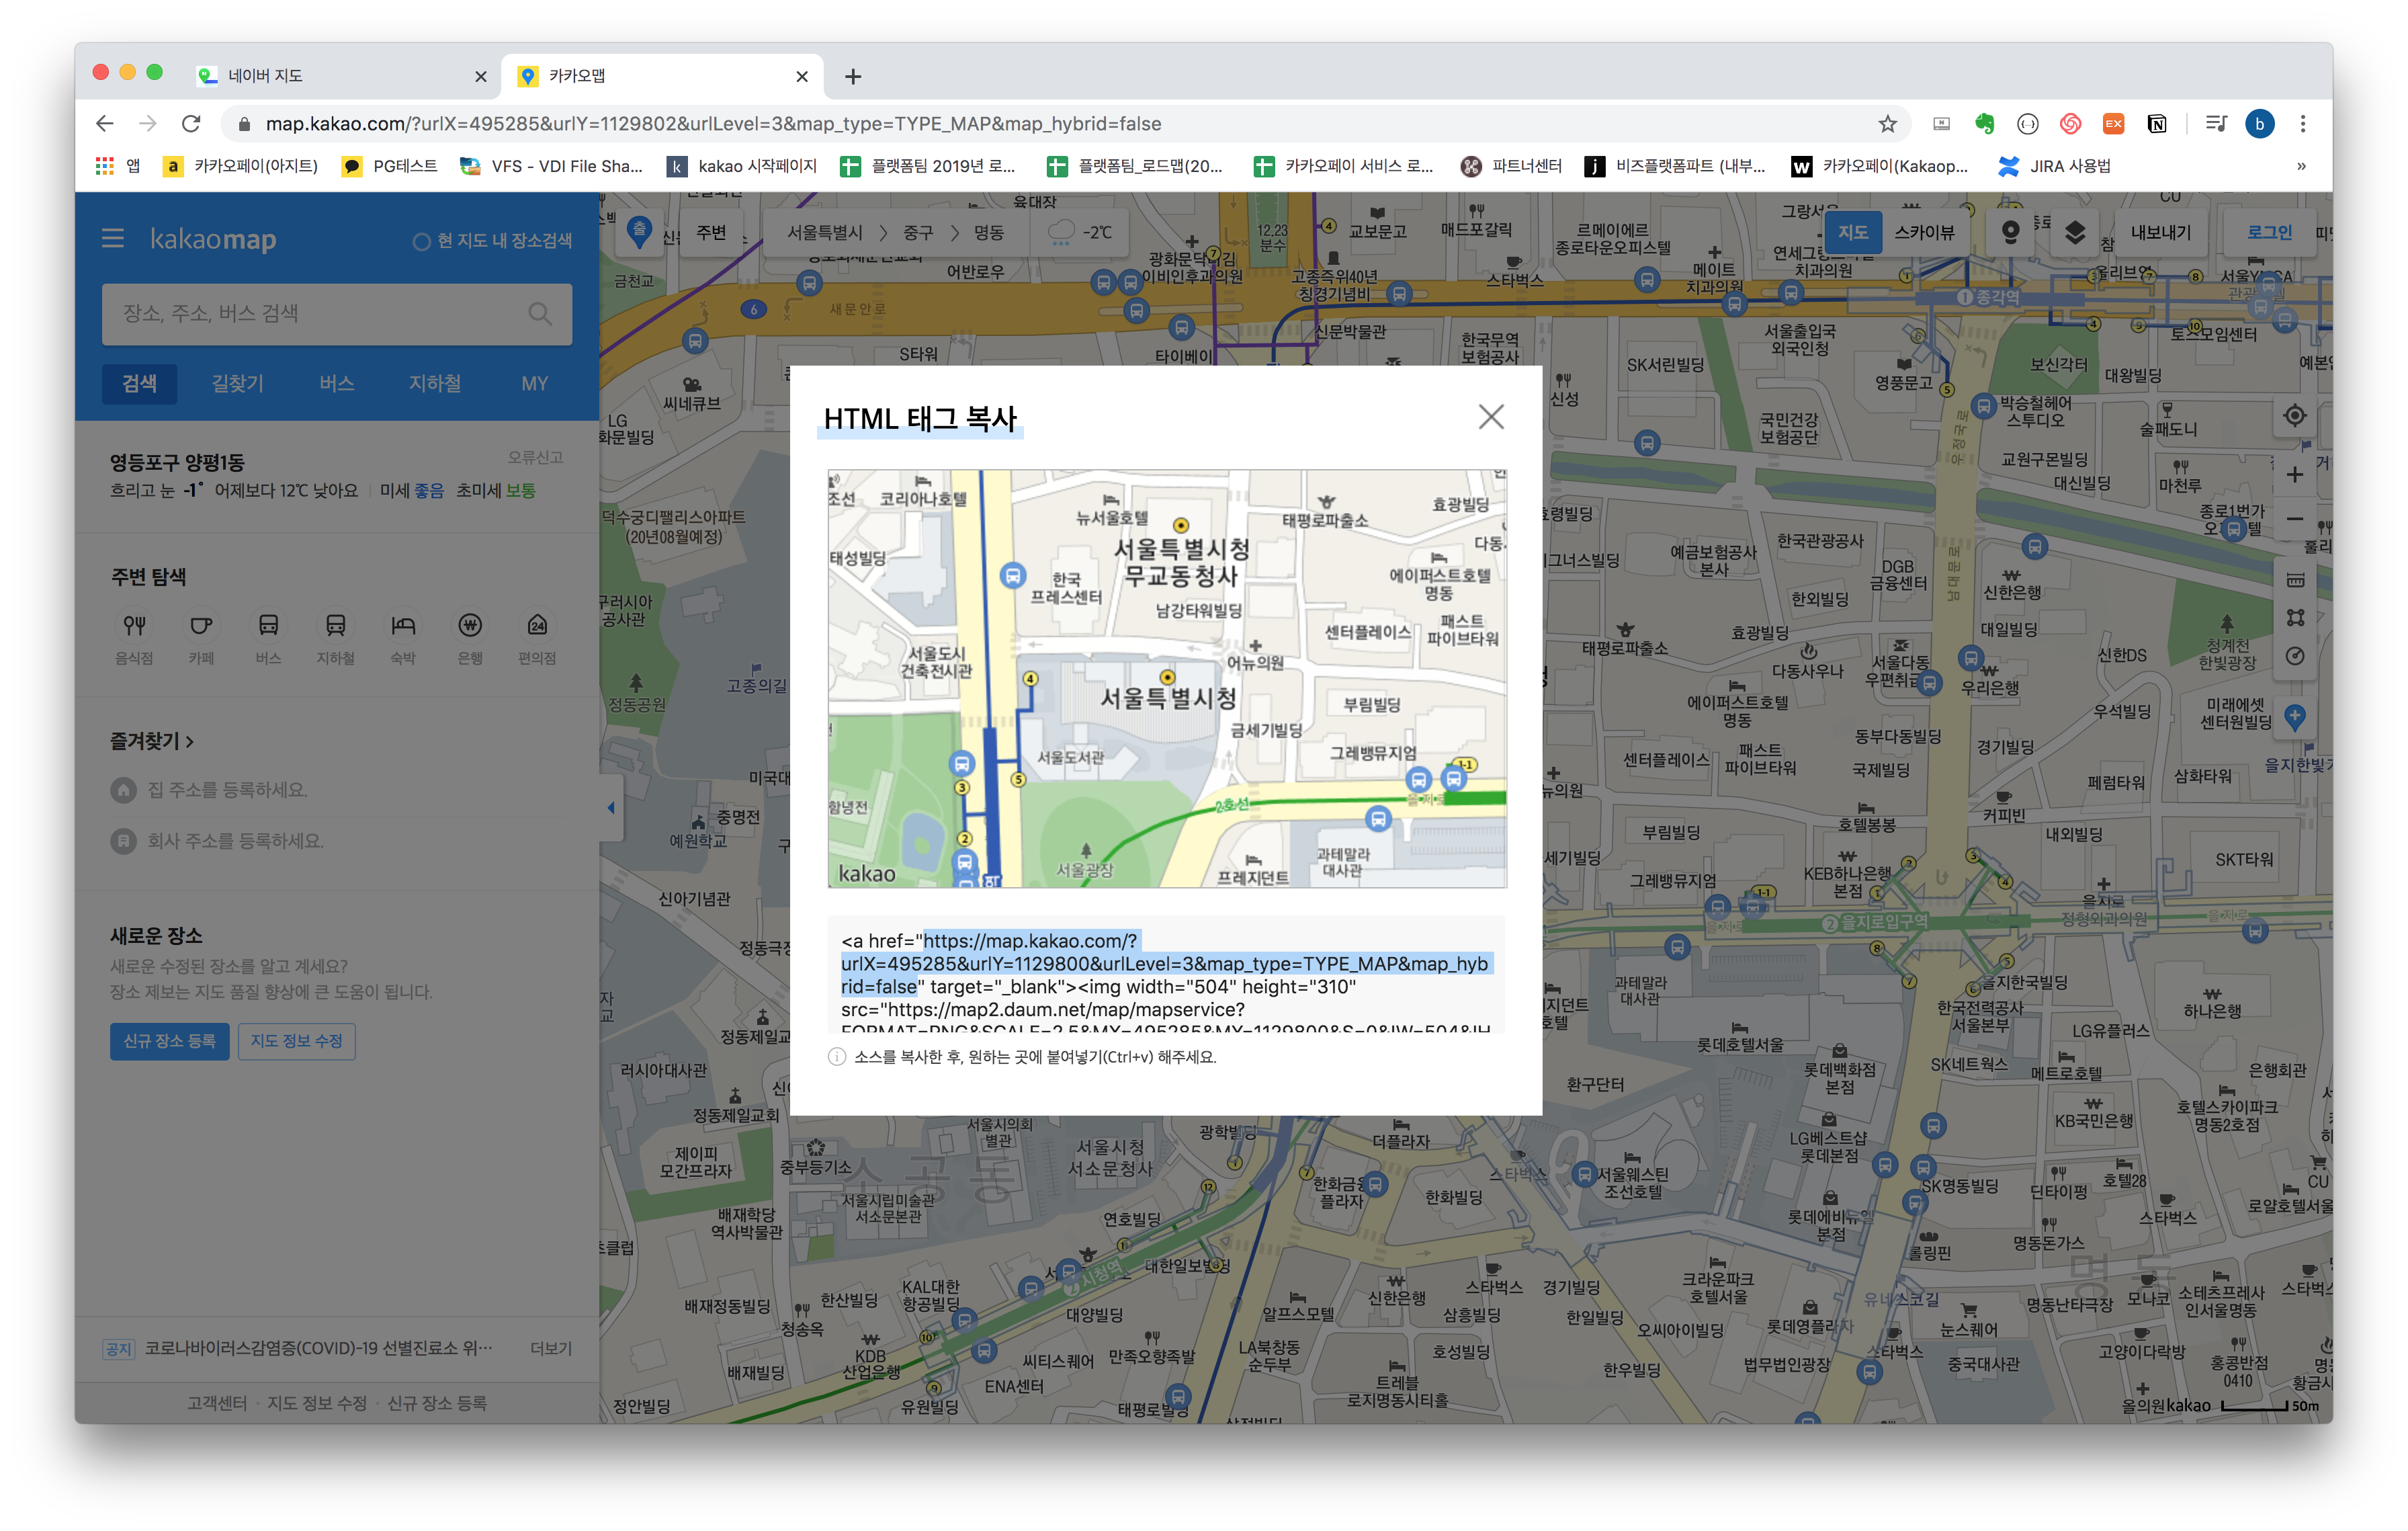Screen dimensions: 2408x1531
Task: Expand the 즐겨찾기 favorites section
Action: [152, 741]
